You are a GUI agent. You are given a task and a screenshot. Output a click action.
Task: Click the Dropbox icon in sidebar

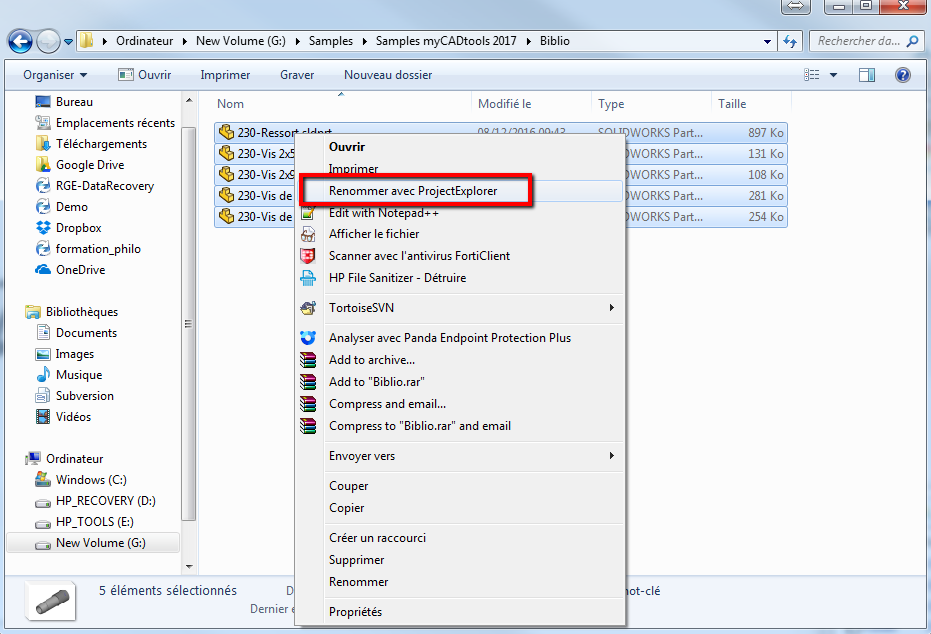pos(43,228)
